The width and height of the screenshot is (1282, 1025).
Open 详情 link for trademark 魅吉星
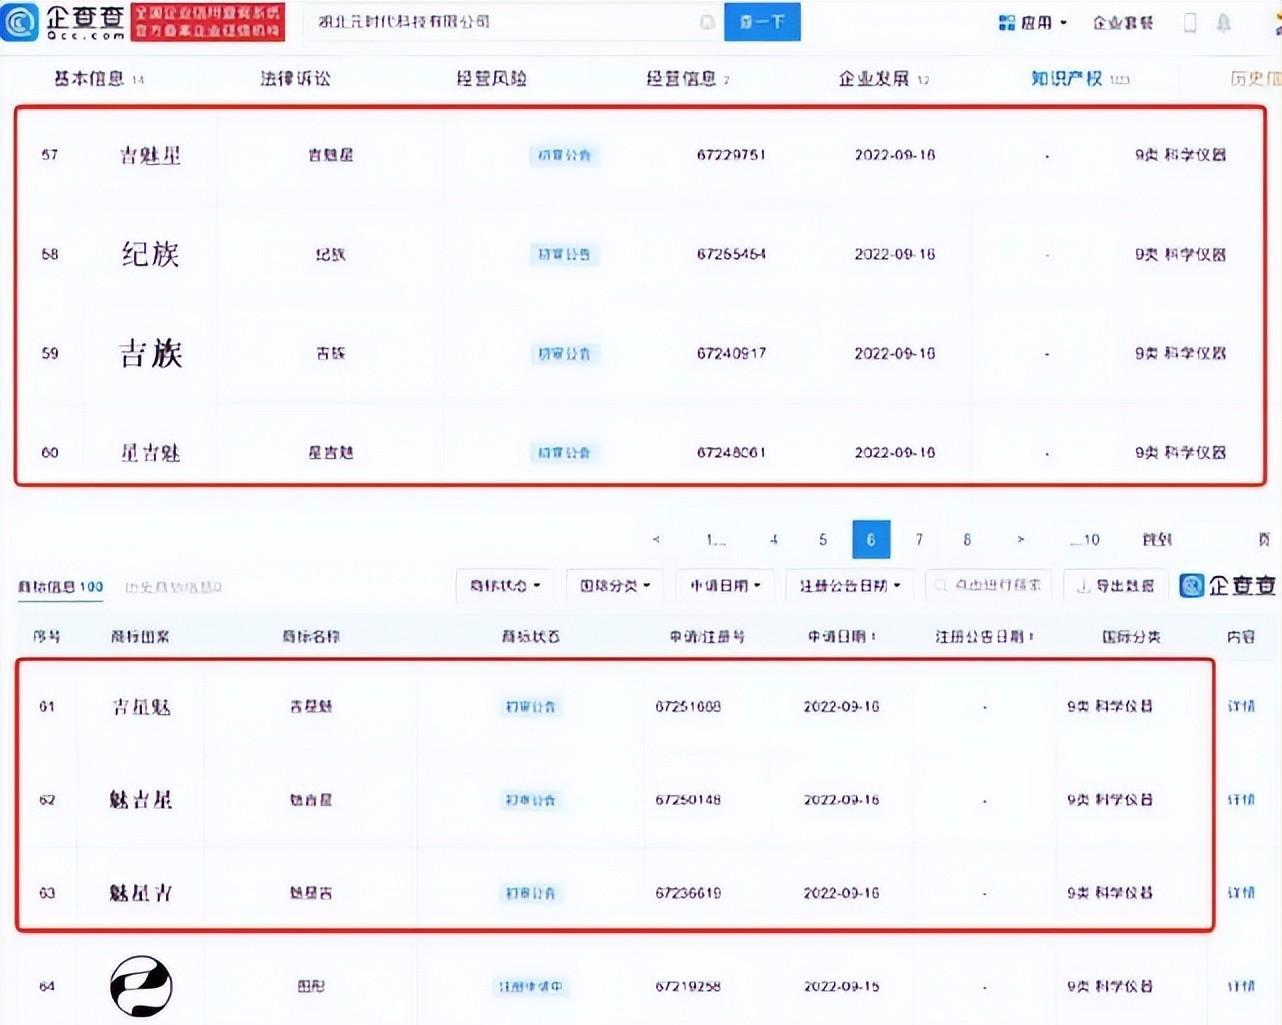(x=1239, y=800)
